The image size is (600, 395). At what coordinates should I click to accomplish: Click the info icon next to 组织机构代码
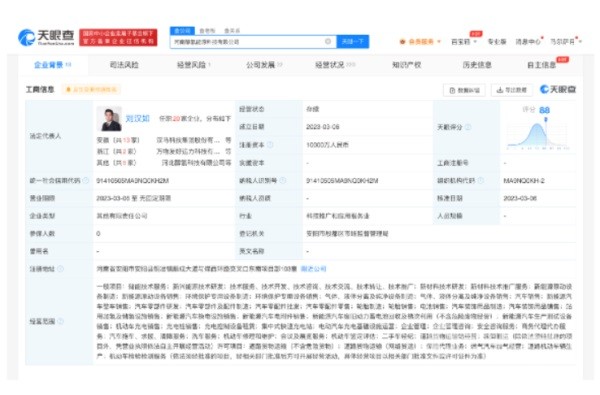pyautogui.click(x=481, y=180)
